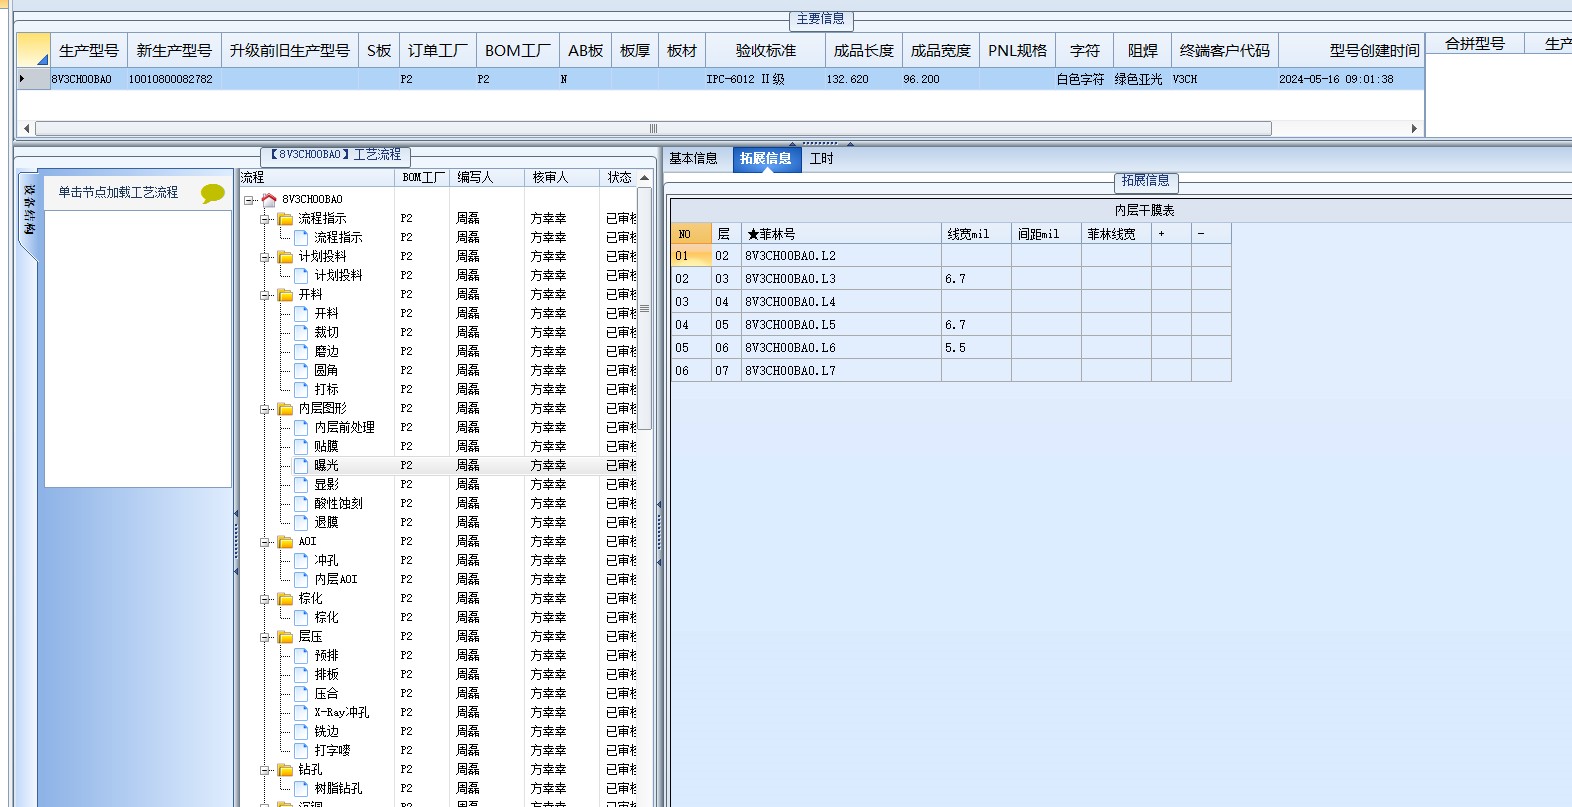Click the folder icon for 开料

coord(285,294)
